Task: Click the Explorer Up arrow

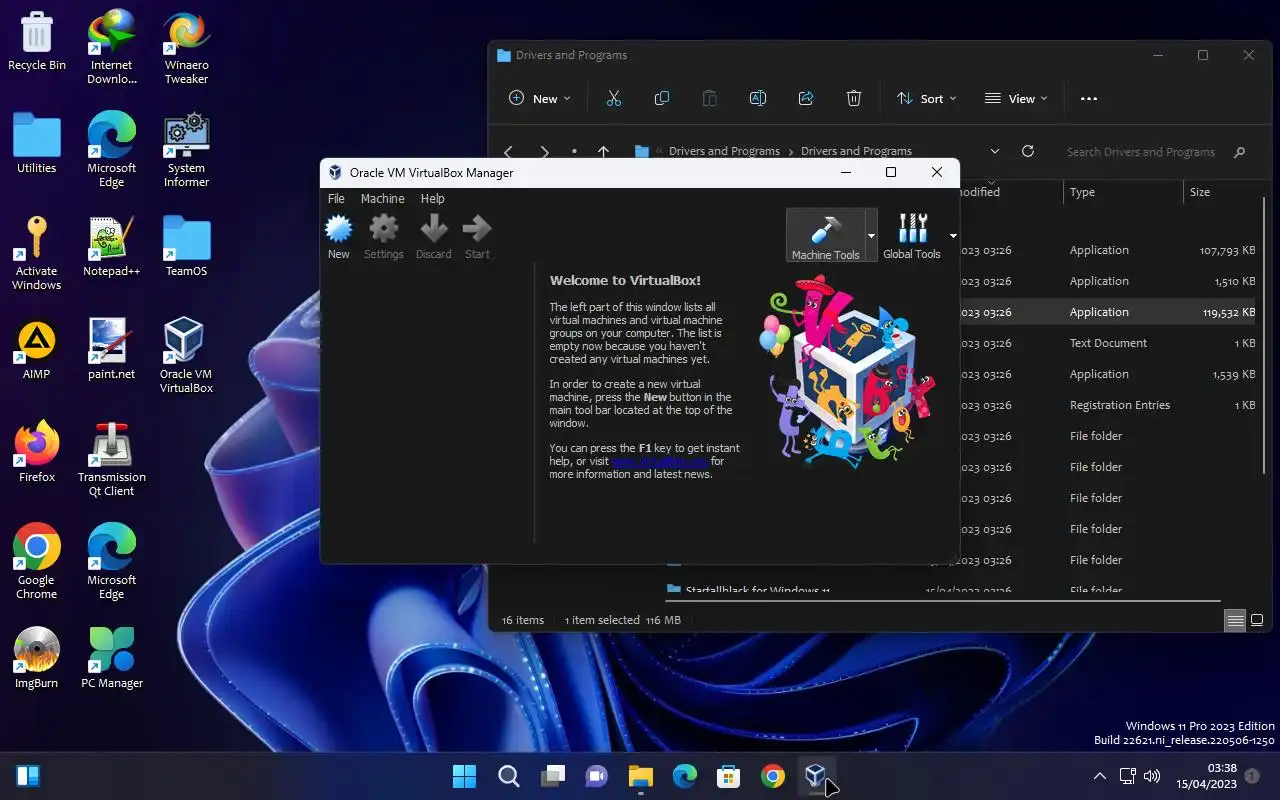Action: tap(603, 152)
